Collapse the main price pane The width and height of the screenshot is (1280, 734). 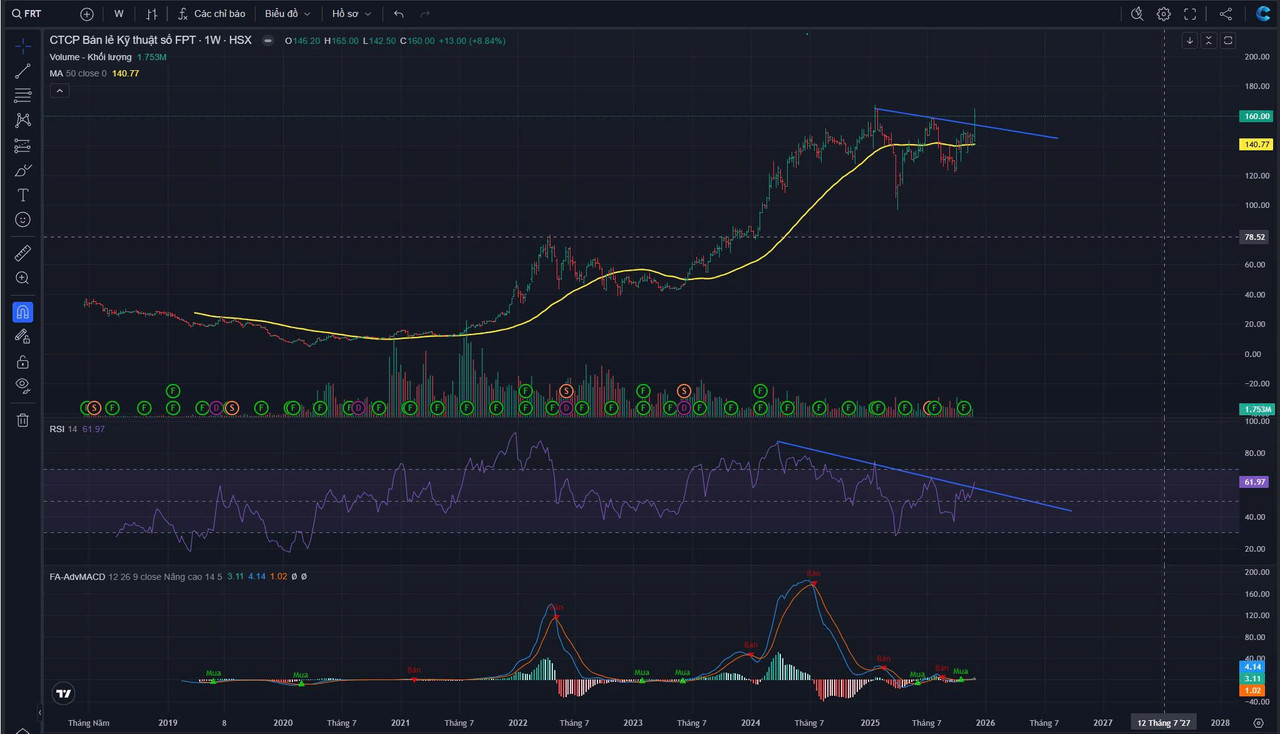coord(1209,41)
